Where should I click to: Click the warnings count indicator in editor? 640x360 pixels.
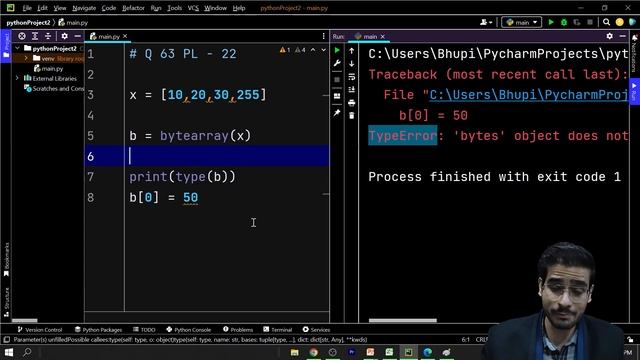pos(292,50)
